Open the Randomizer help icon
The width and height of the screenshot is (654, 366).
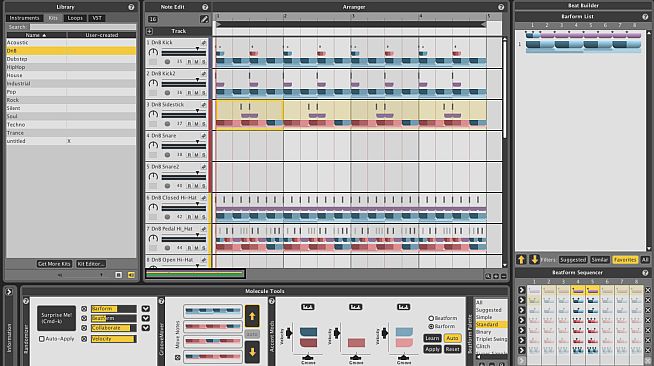26,301
